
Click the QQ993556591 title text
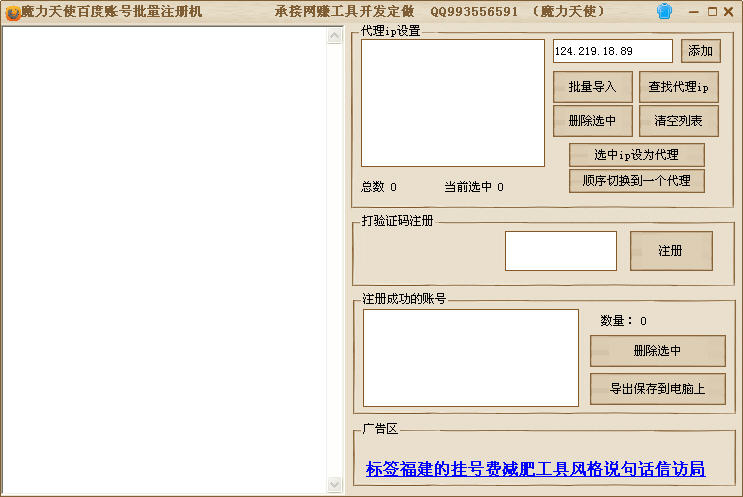click(474, 12)
